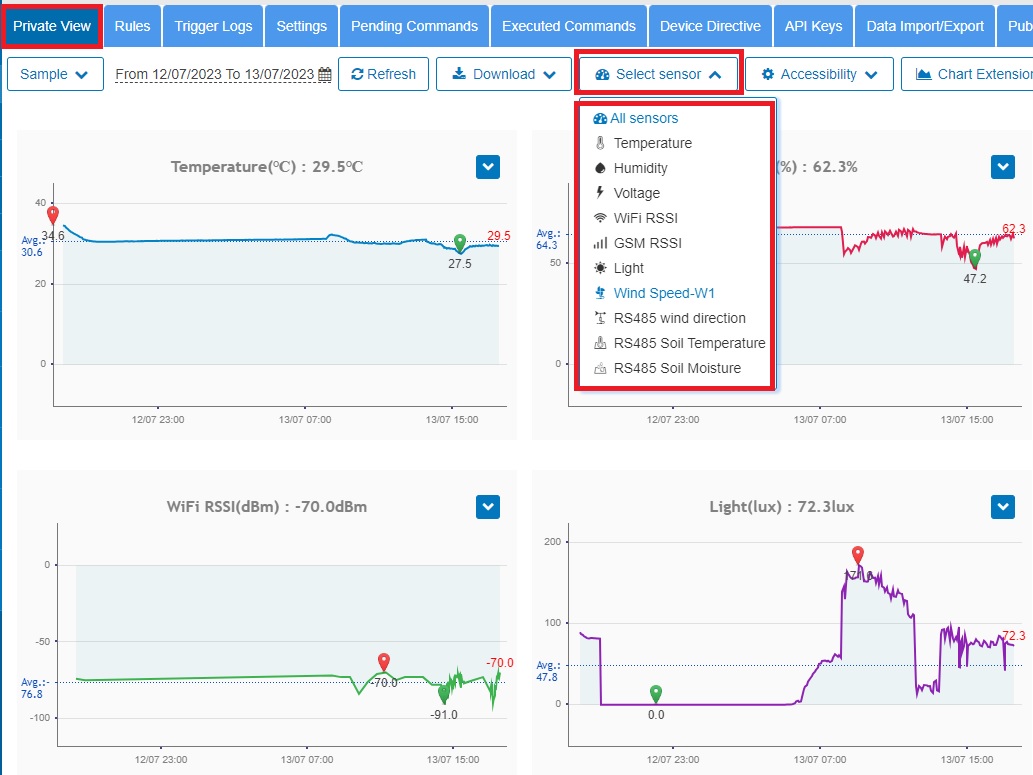The width and height of the screenshot is (1033, 775).
Task: Select the Humidity sensor option
Action: tap(640, 168)
